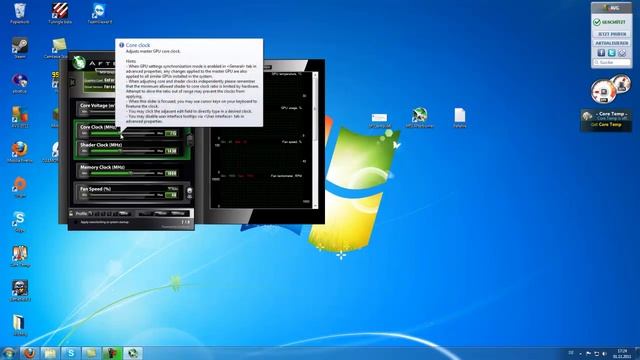This screenshot has width=640, height=360.
Task: Click the Fan Speed value edit field
Action: pyautogui.click(x=171, y=195)
